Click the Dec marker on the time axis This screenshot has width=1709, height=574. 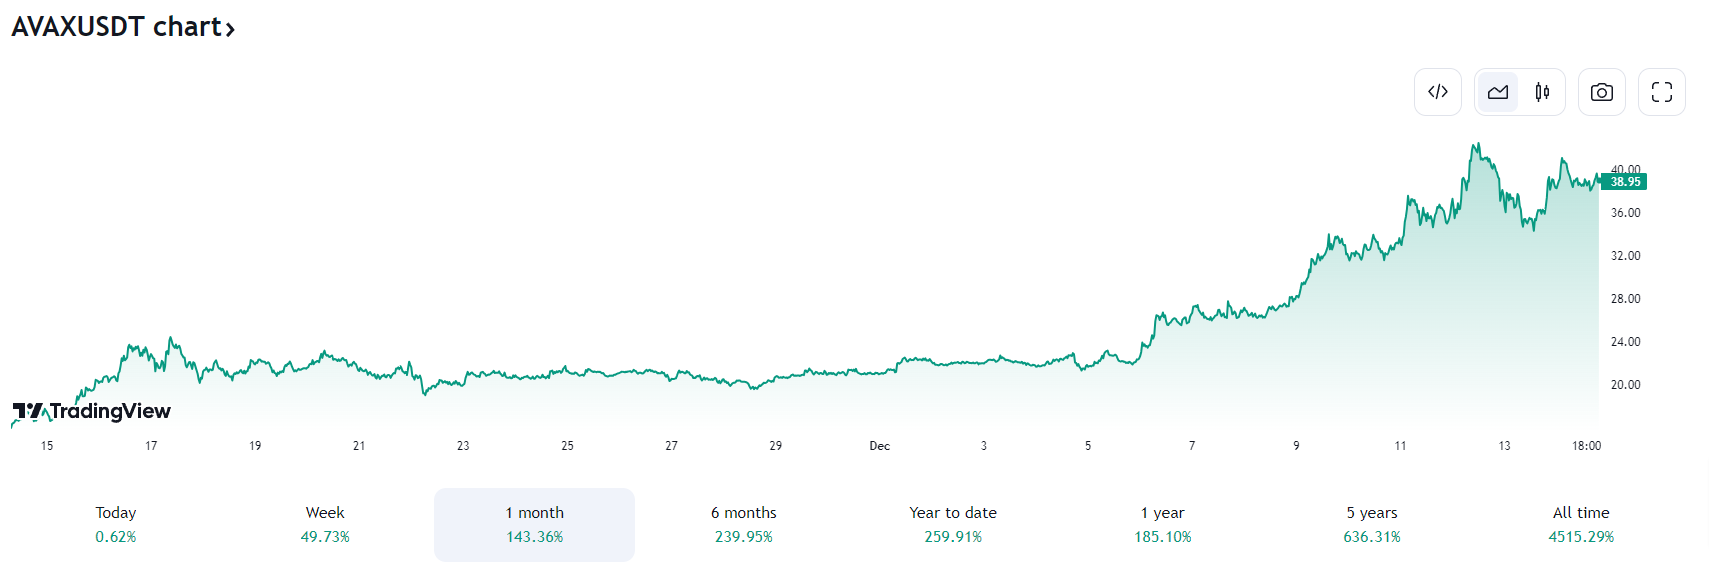[879, 446]
